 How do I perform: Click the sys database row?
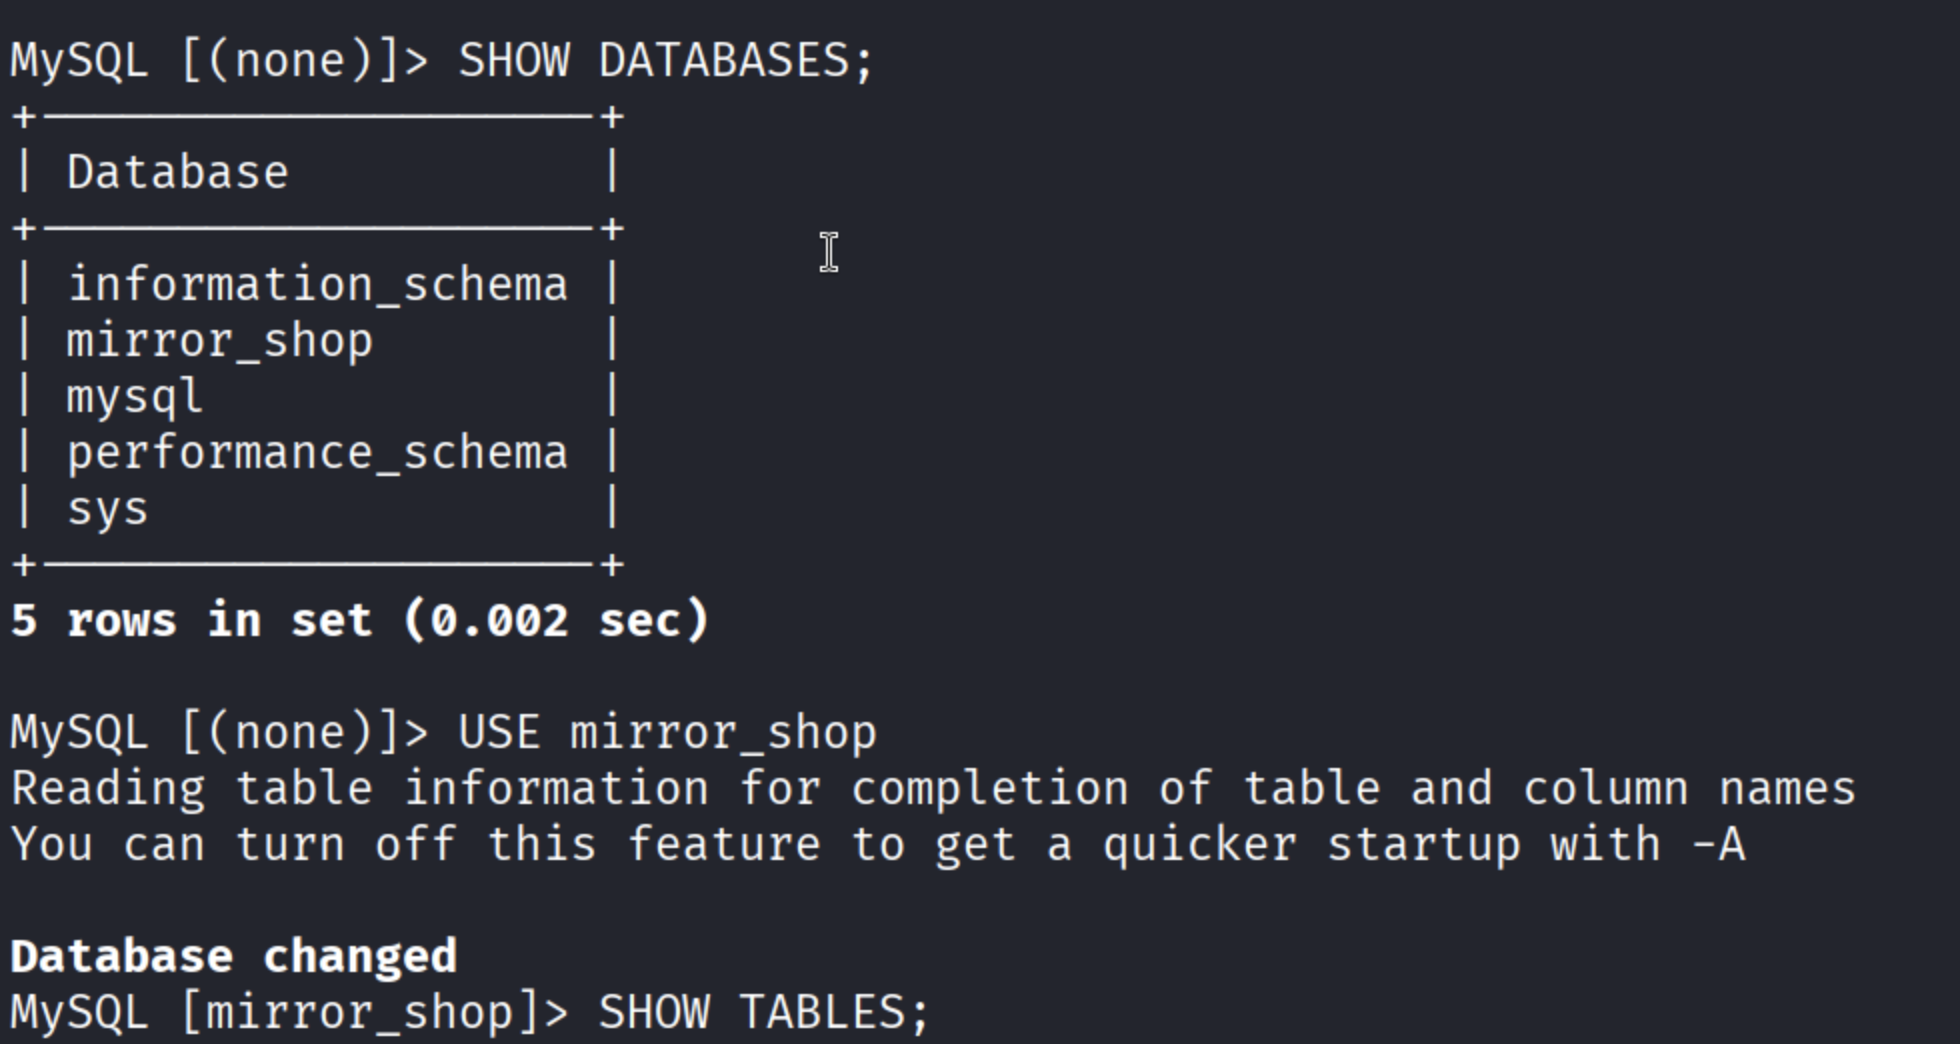(107, 509)
